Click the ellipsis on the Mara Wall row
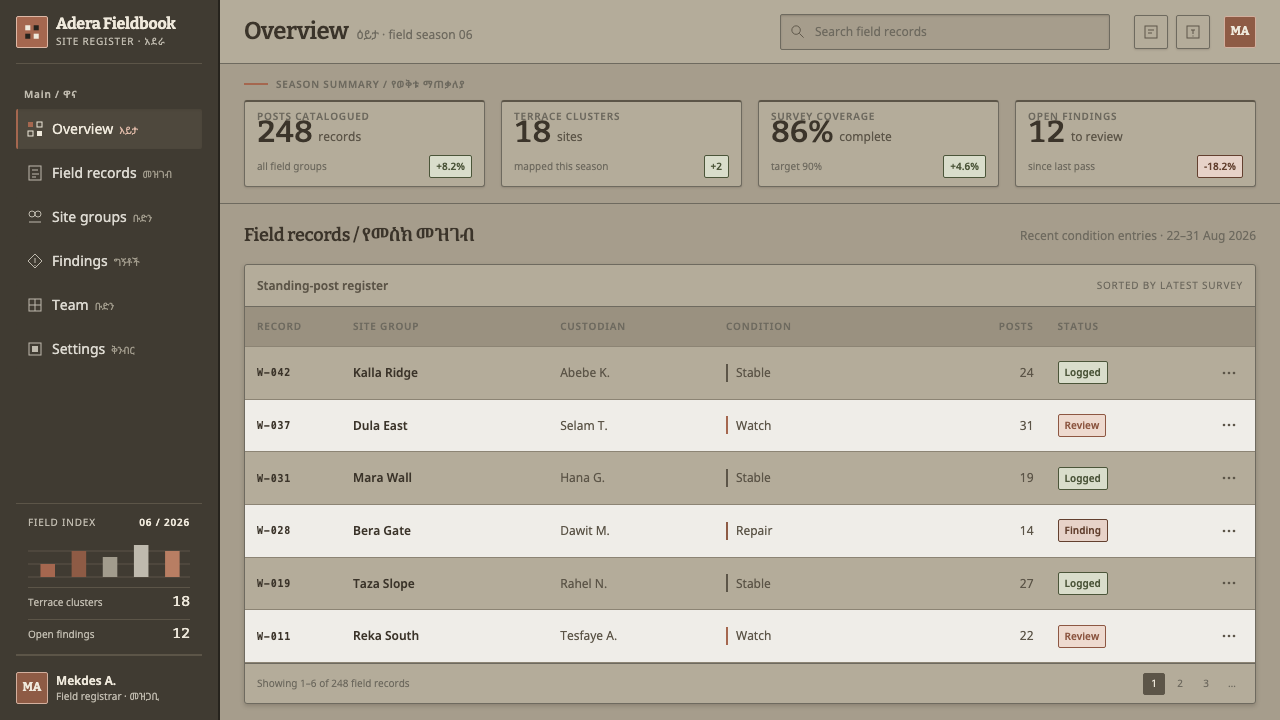 tap(1229, 478)
